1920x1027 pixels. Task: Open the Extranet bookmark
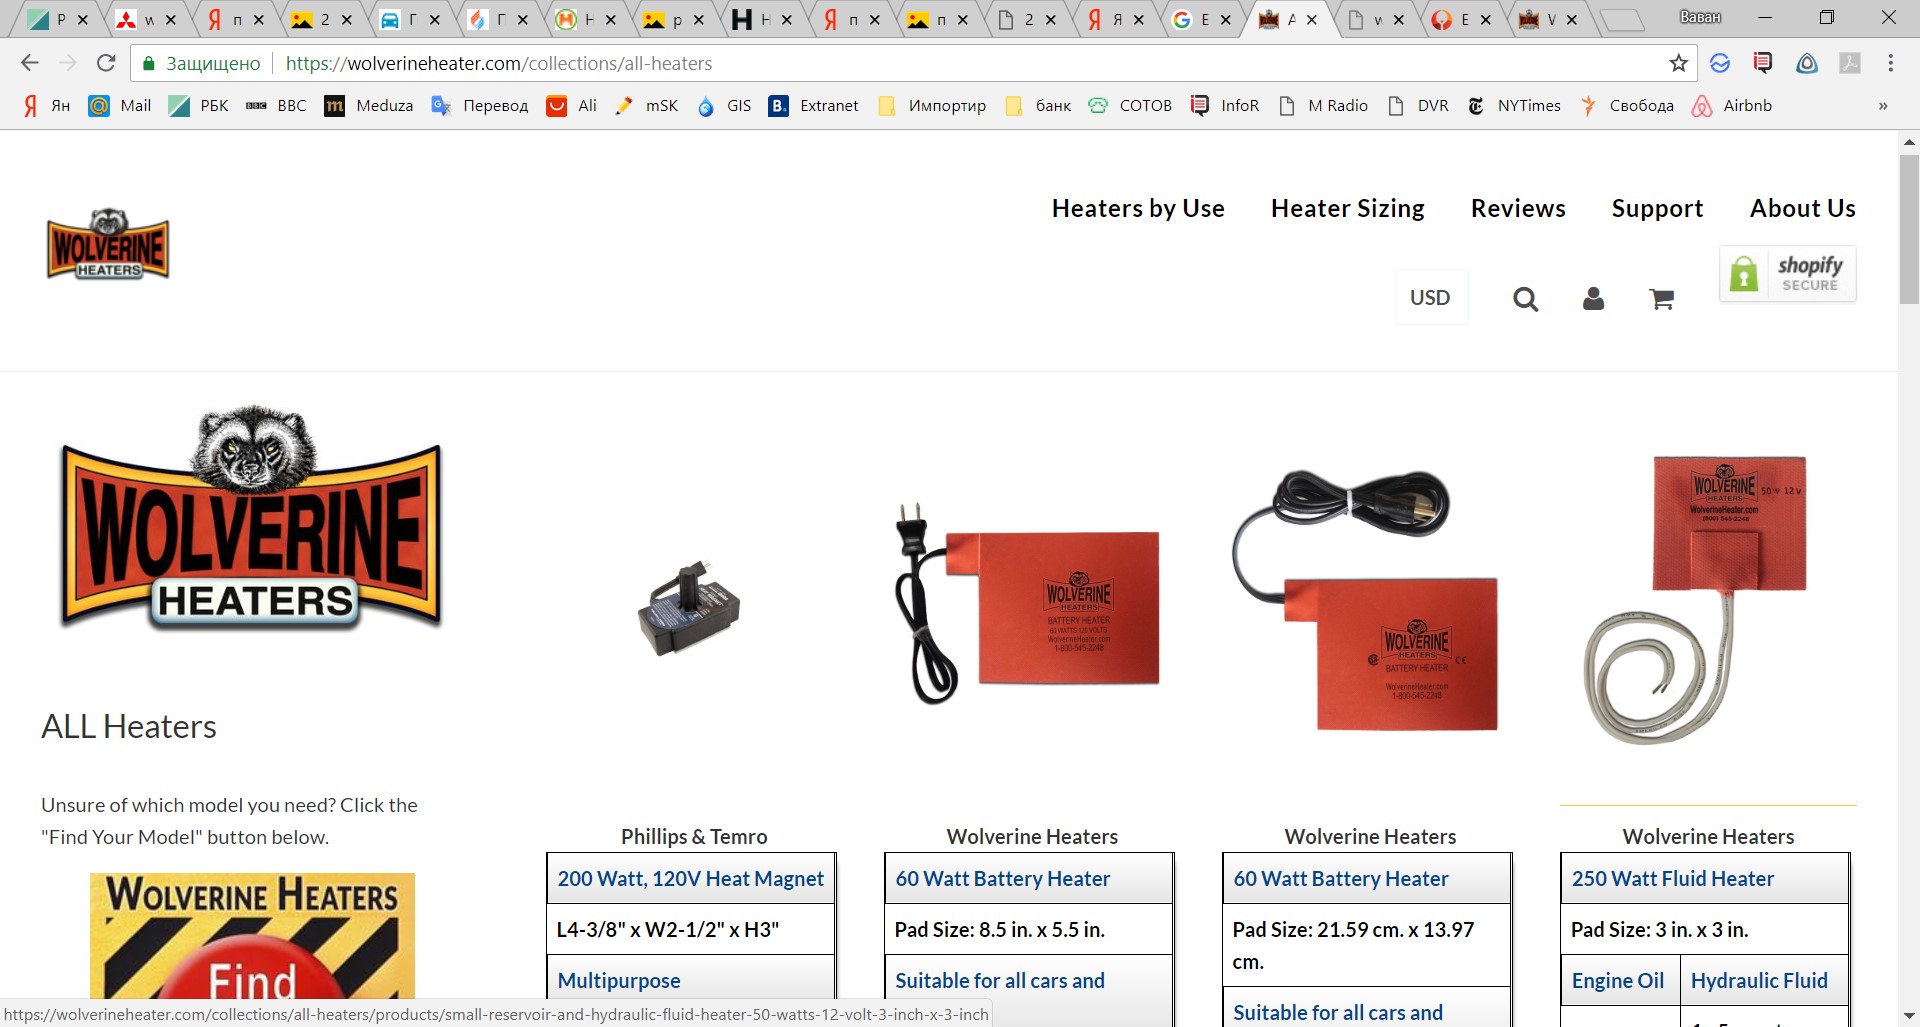tap(814, 105)
